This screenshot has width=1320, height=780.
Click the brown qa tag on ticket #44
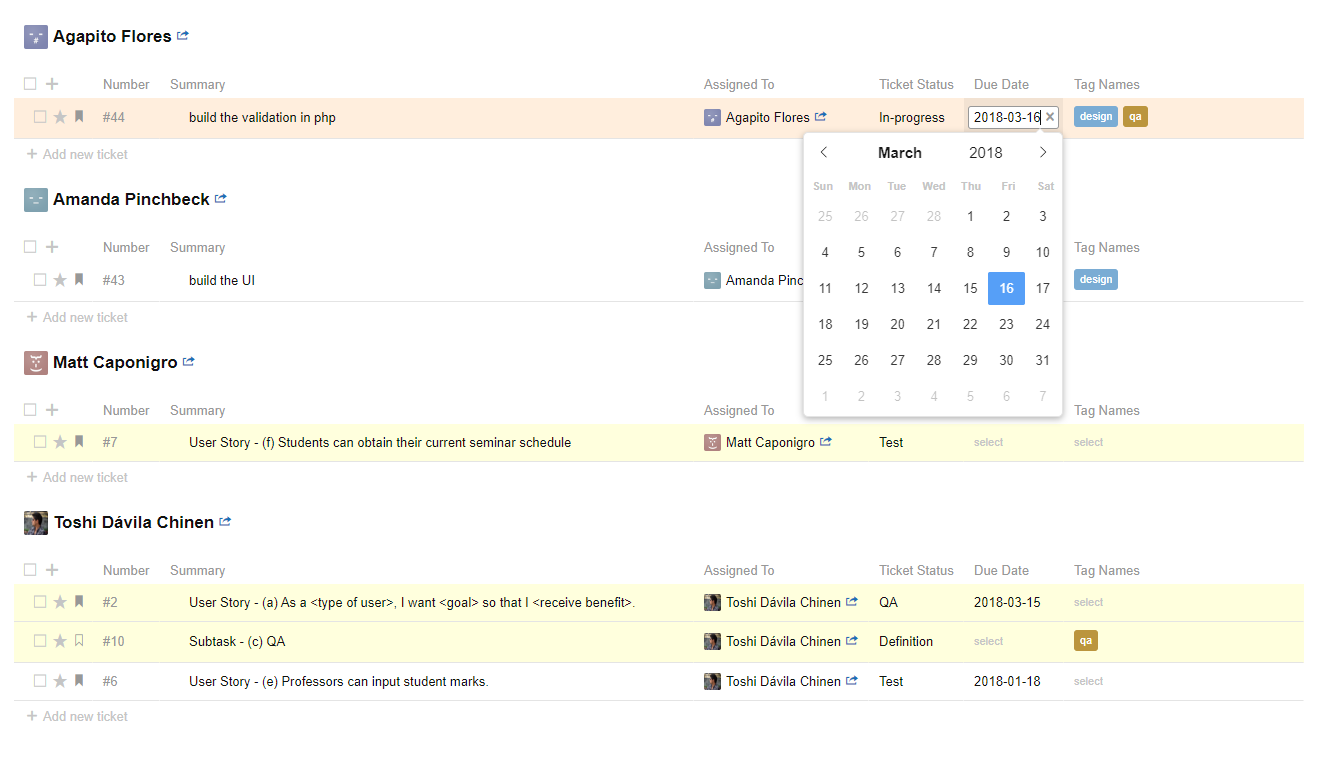[1135, 117]
